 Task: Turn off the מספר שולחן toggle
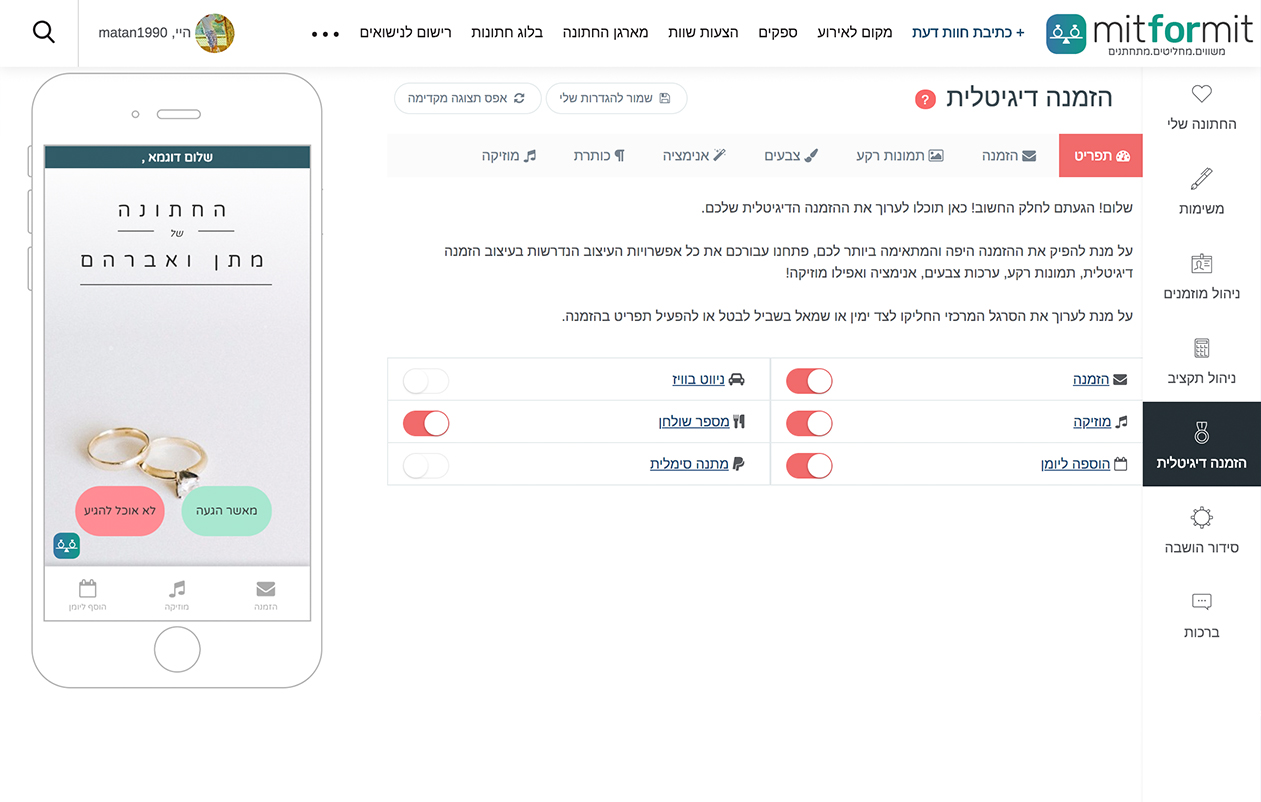click(426, 423)
